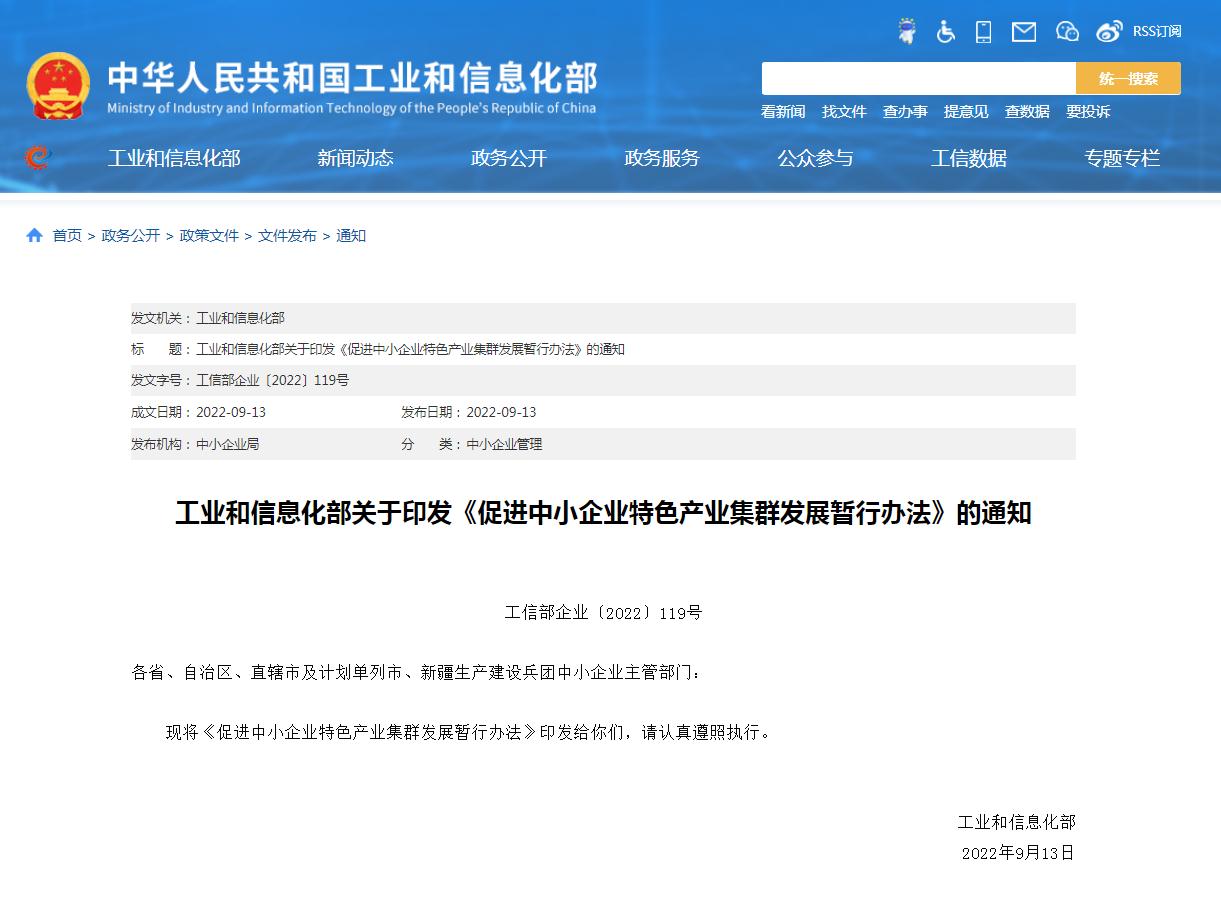Click the home icon in the breadcrumb
The width and height of the screenshot is (1221, 914).
coord(35,235)
